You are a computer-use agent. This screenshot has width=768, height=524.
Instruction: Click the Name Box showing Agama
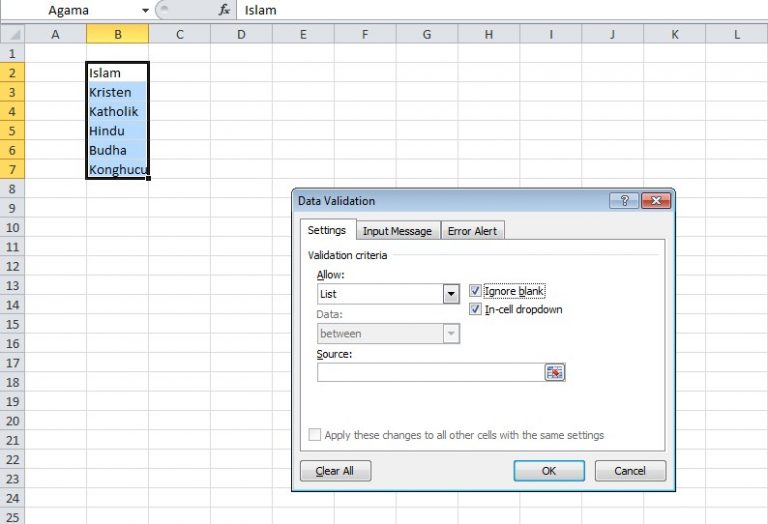pos(69,10)
